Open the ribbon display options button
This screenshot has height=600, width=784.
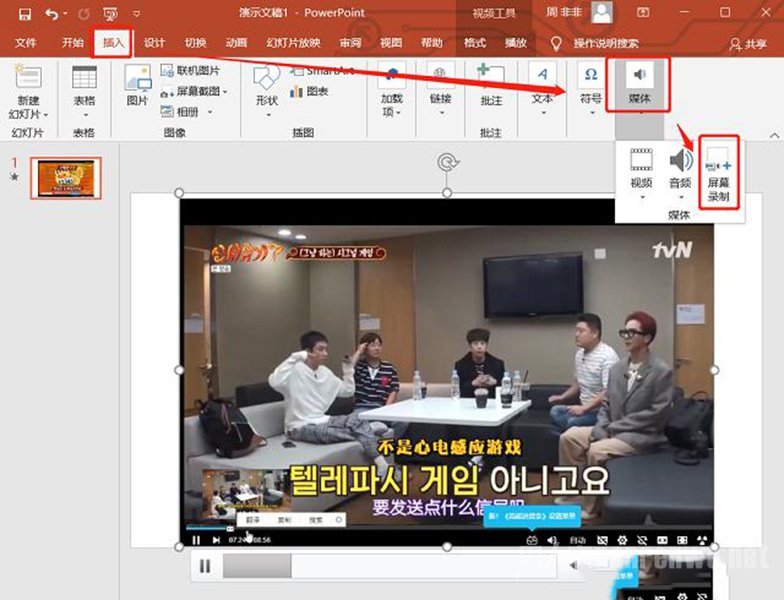[643, 12]
